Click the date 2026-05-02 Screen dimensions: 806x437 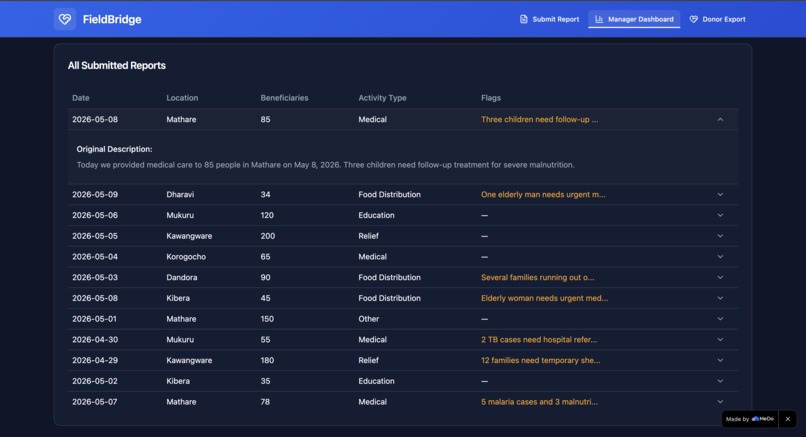95,381
